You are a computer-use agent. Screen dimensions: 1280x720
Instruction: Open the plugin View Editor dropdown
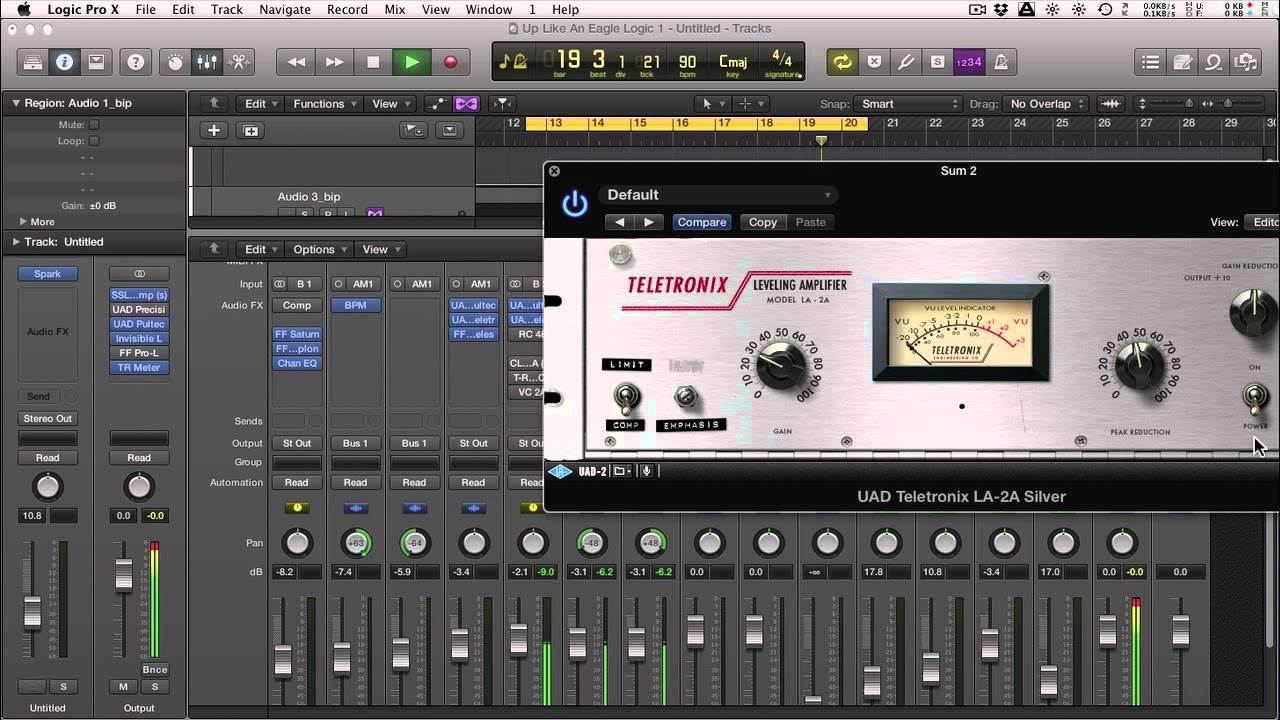click(1264, 222)
